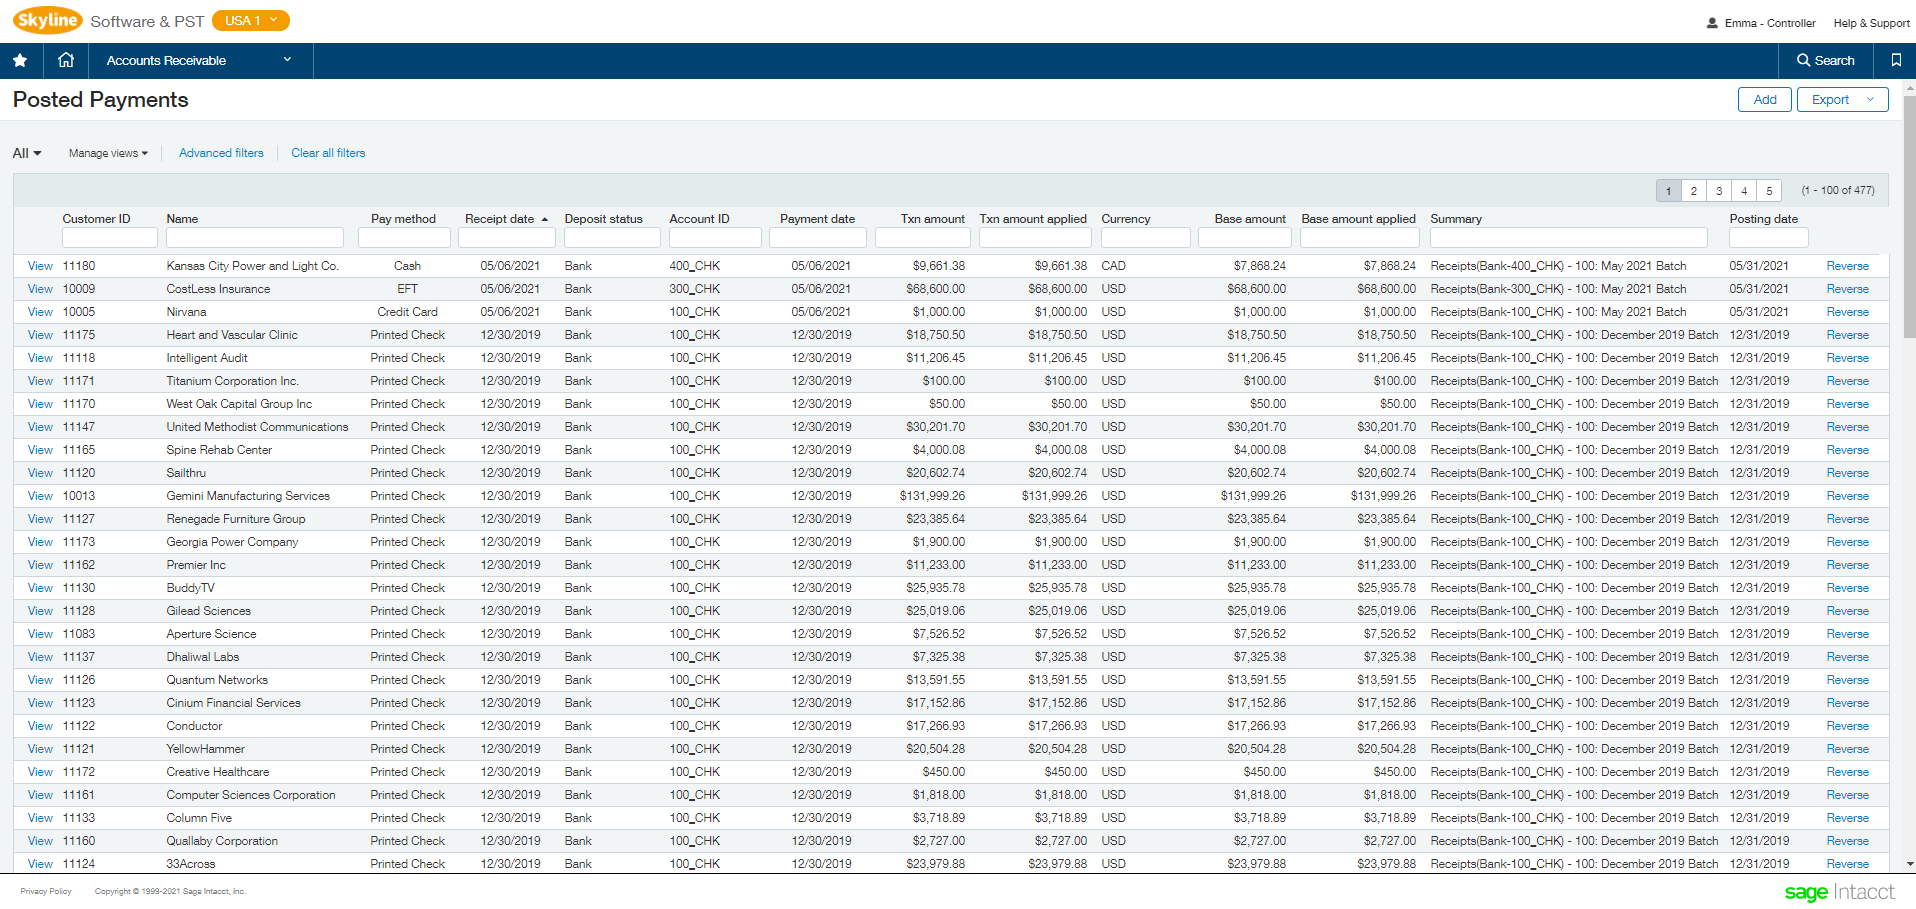Click the Pay method filter field
The height and width of the screenshot is (909, 1916).
pyautogui.click(x=404, y=238)
